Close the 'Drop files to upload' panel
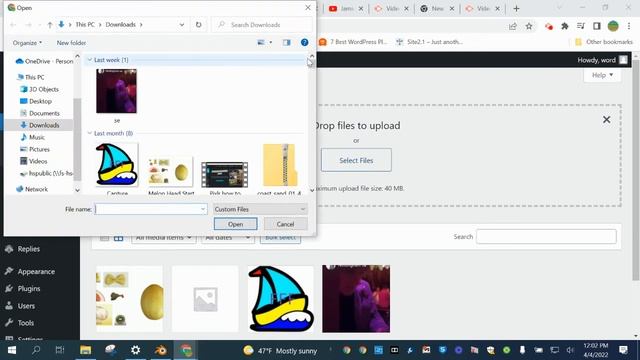640x360 pixels. (607, 120)
